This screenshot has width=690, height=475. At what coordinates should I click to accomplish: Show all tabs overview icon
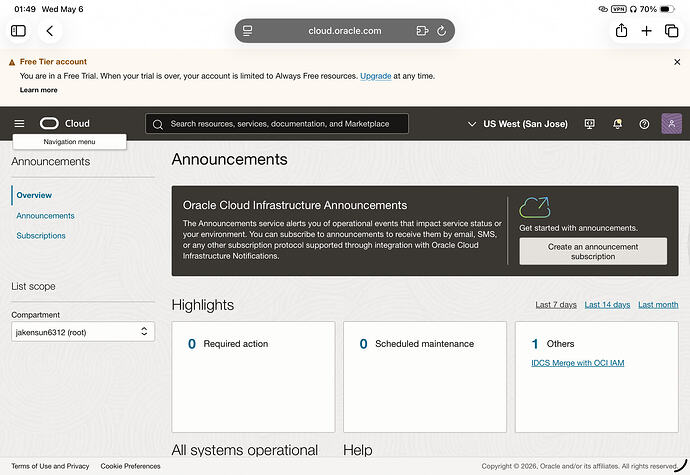pyautogui.click(x=672, y=31)
